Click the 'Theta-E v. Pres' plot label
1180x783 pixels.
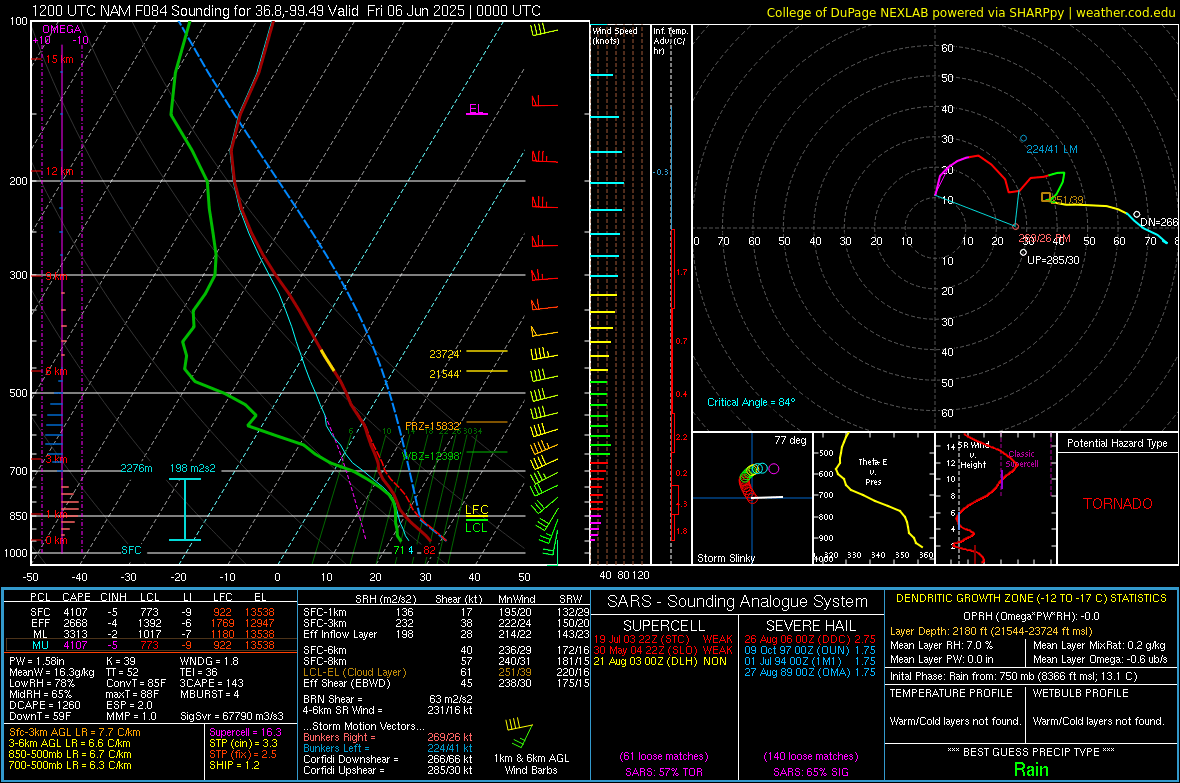(x=872, y=471)
